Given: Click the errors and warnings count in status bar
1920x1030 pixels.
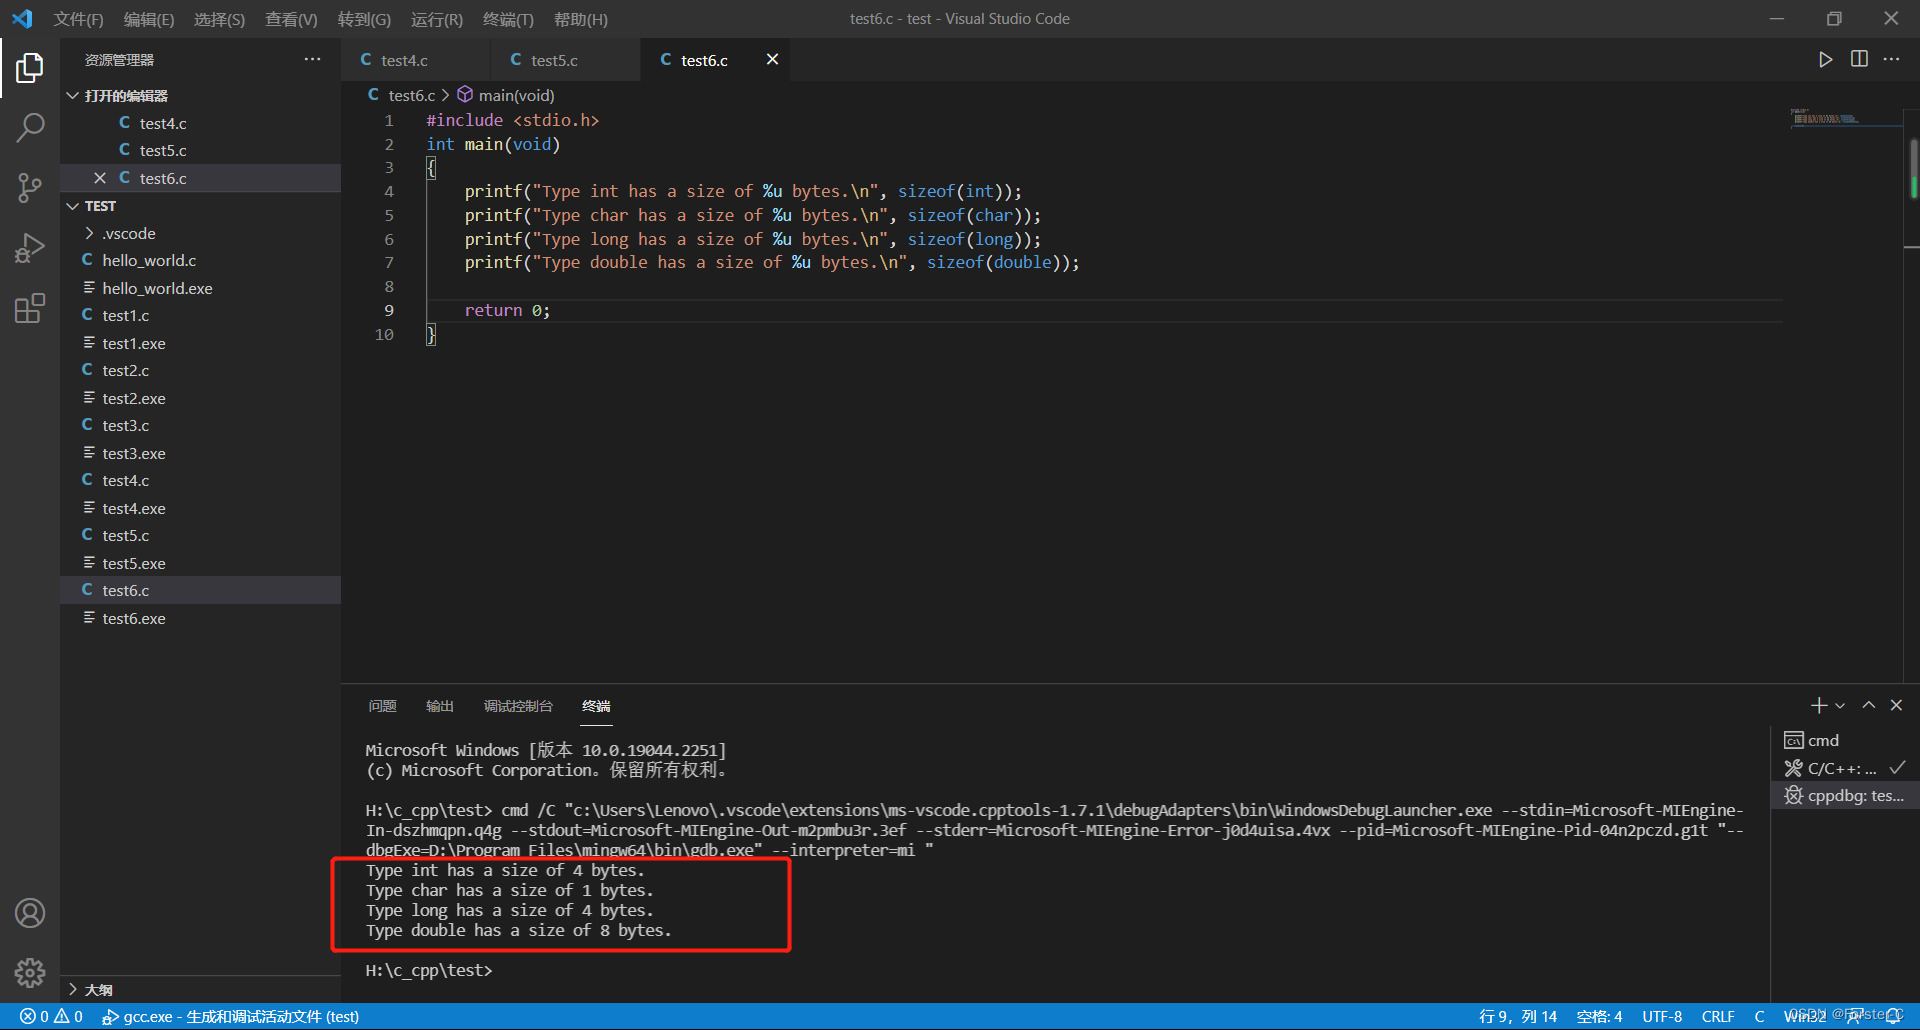Looking at the screenshot, I should pos(51,1017).
